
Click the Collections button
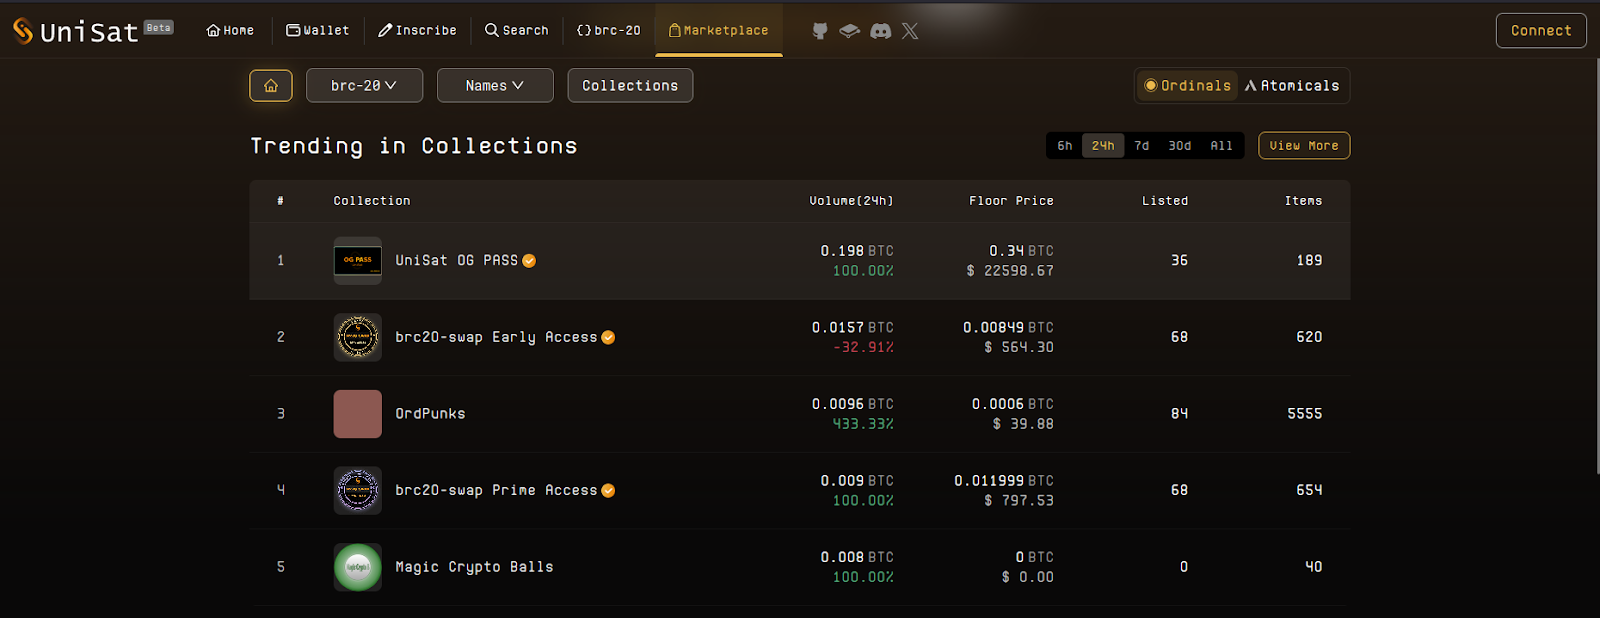coord(630,86)
